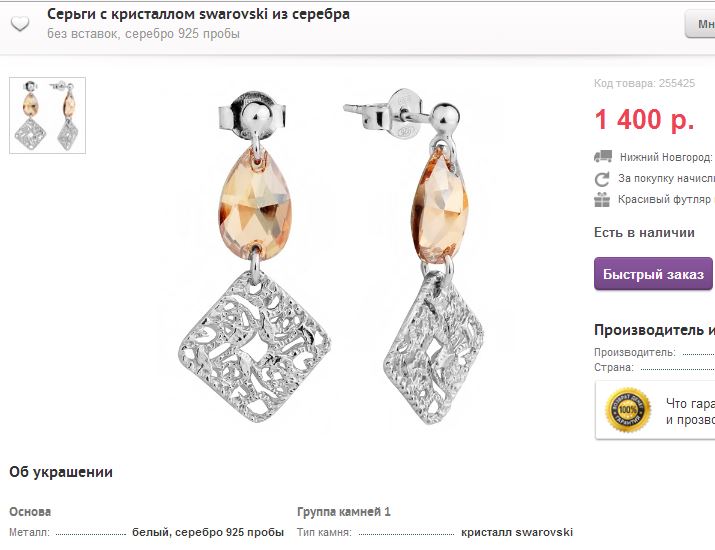Image resolution: width=715 pixels, height=550 pixels.
Task: Click the product title heading
Action: click(198, 15)
